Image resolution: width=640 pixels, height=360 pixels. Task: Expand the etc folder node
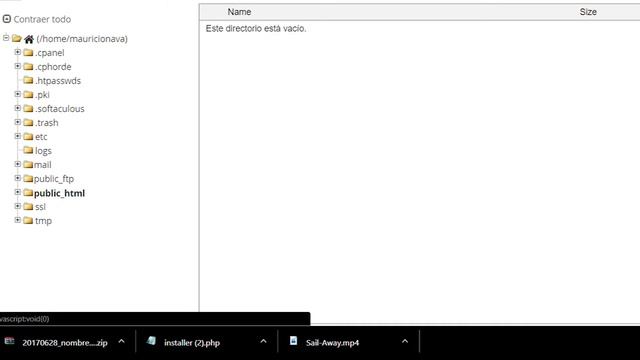[18, 136]
